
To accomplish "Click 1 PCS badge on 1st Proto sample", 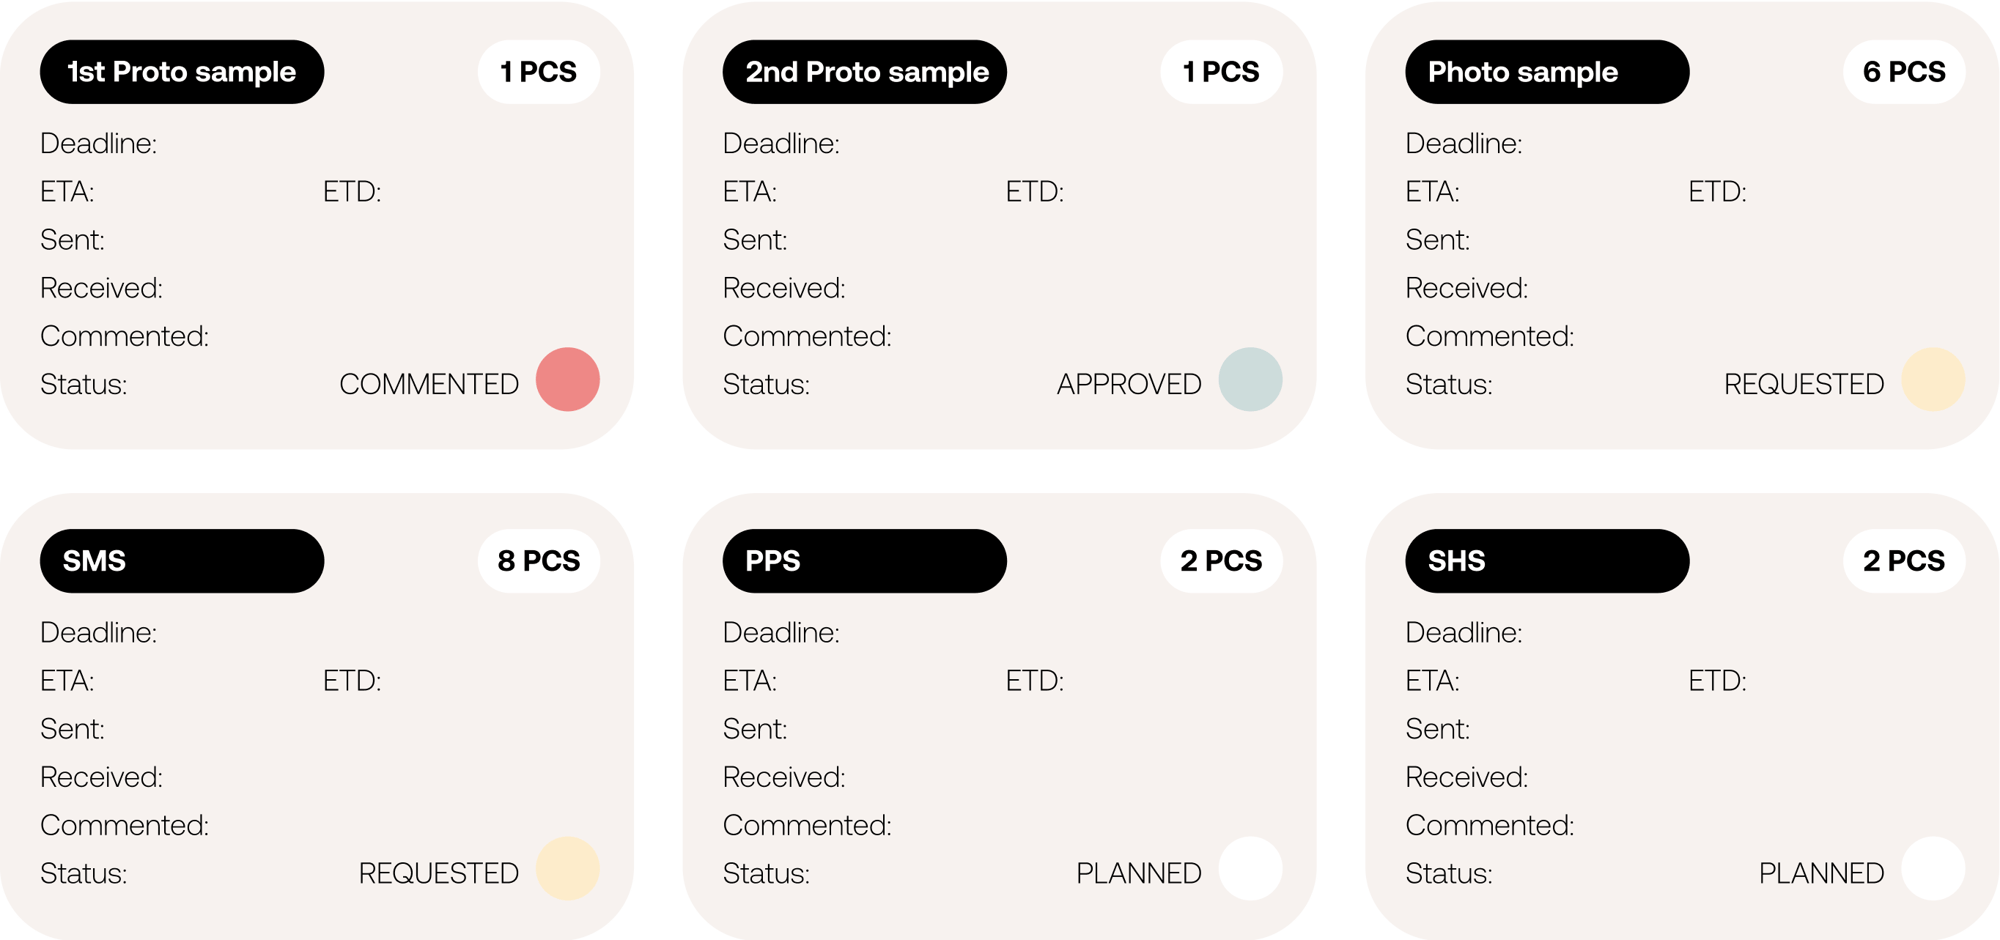I will [x=539, y=72].
